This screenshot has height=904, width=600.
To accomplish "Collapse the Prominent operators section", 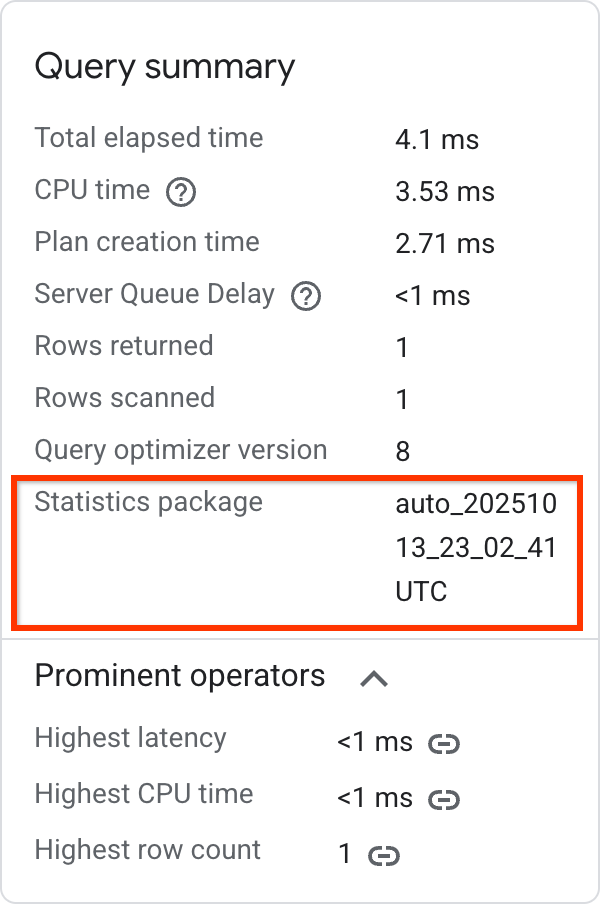I will 374,678.
